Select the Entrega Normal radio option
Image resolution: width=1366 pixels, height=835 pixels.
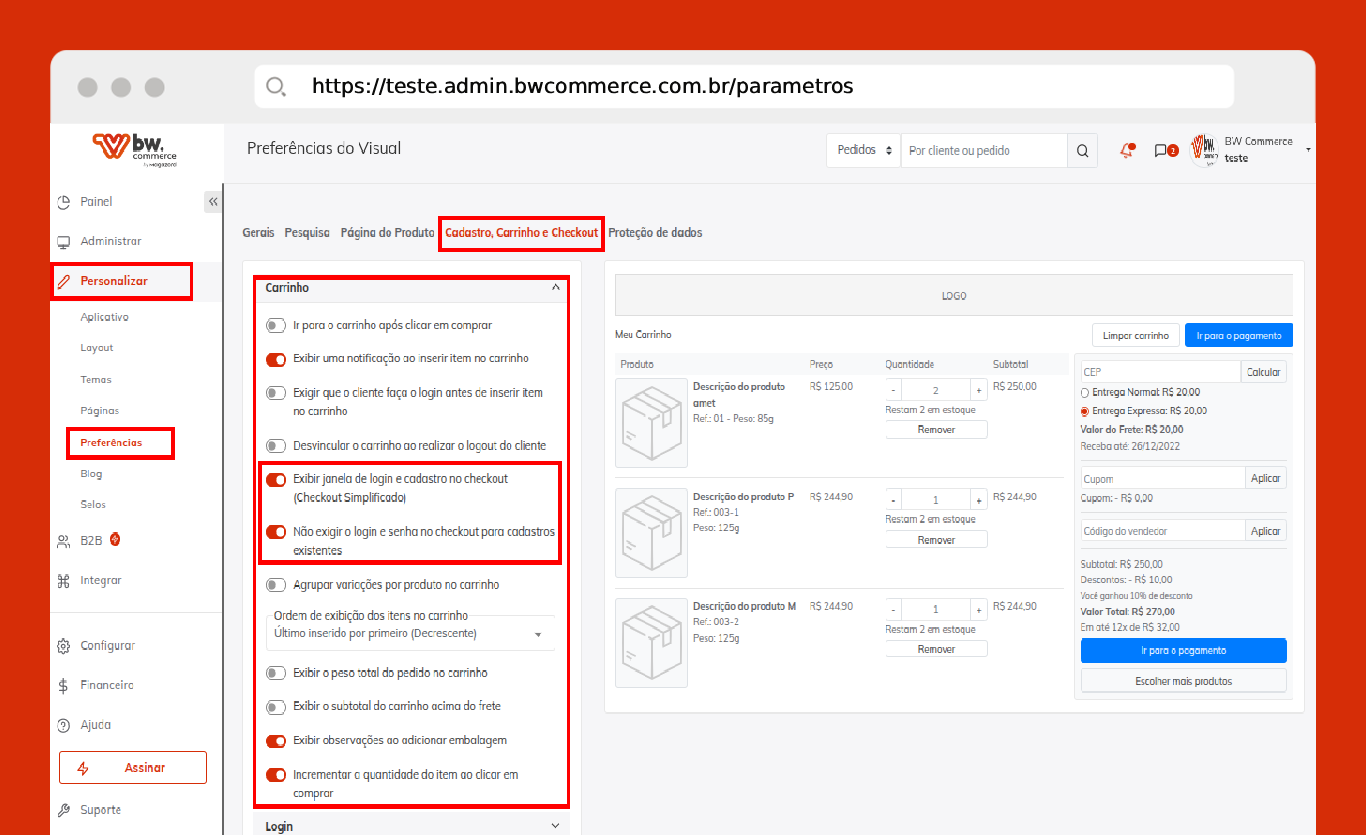(x=1086, y=393)
